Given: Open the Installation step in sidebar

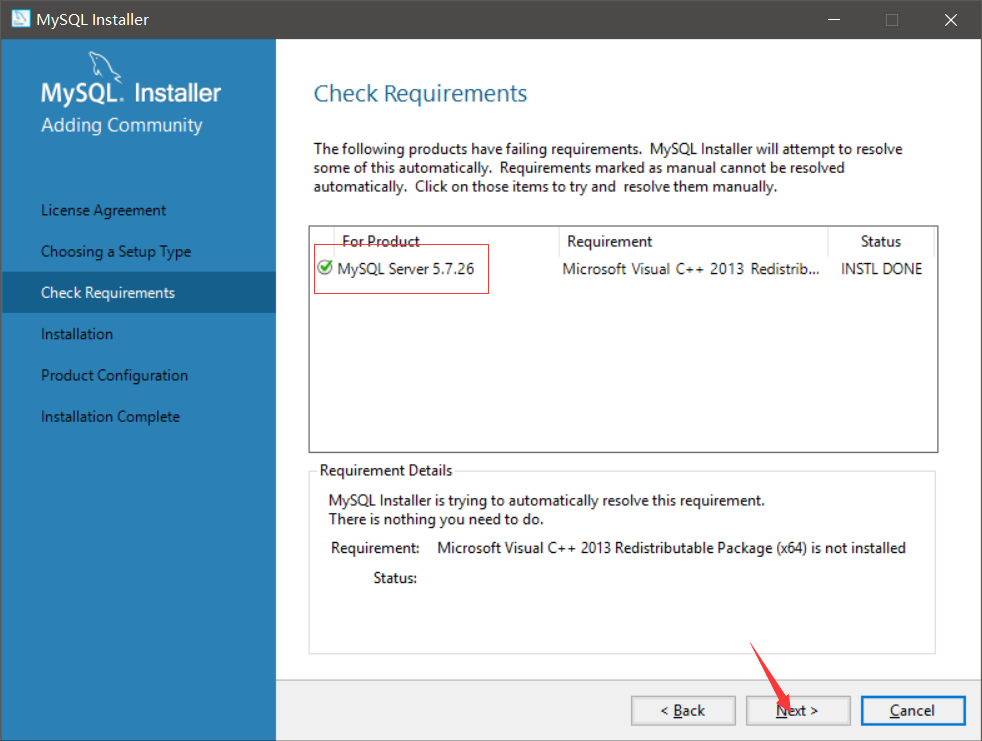Looking at the screenshot, I should pyautogui.click(x=77, y=334).
